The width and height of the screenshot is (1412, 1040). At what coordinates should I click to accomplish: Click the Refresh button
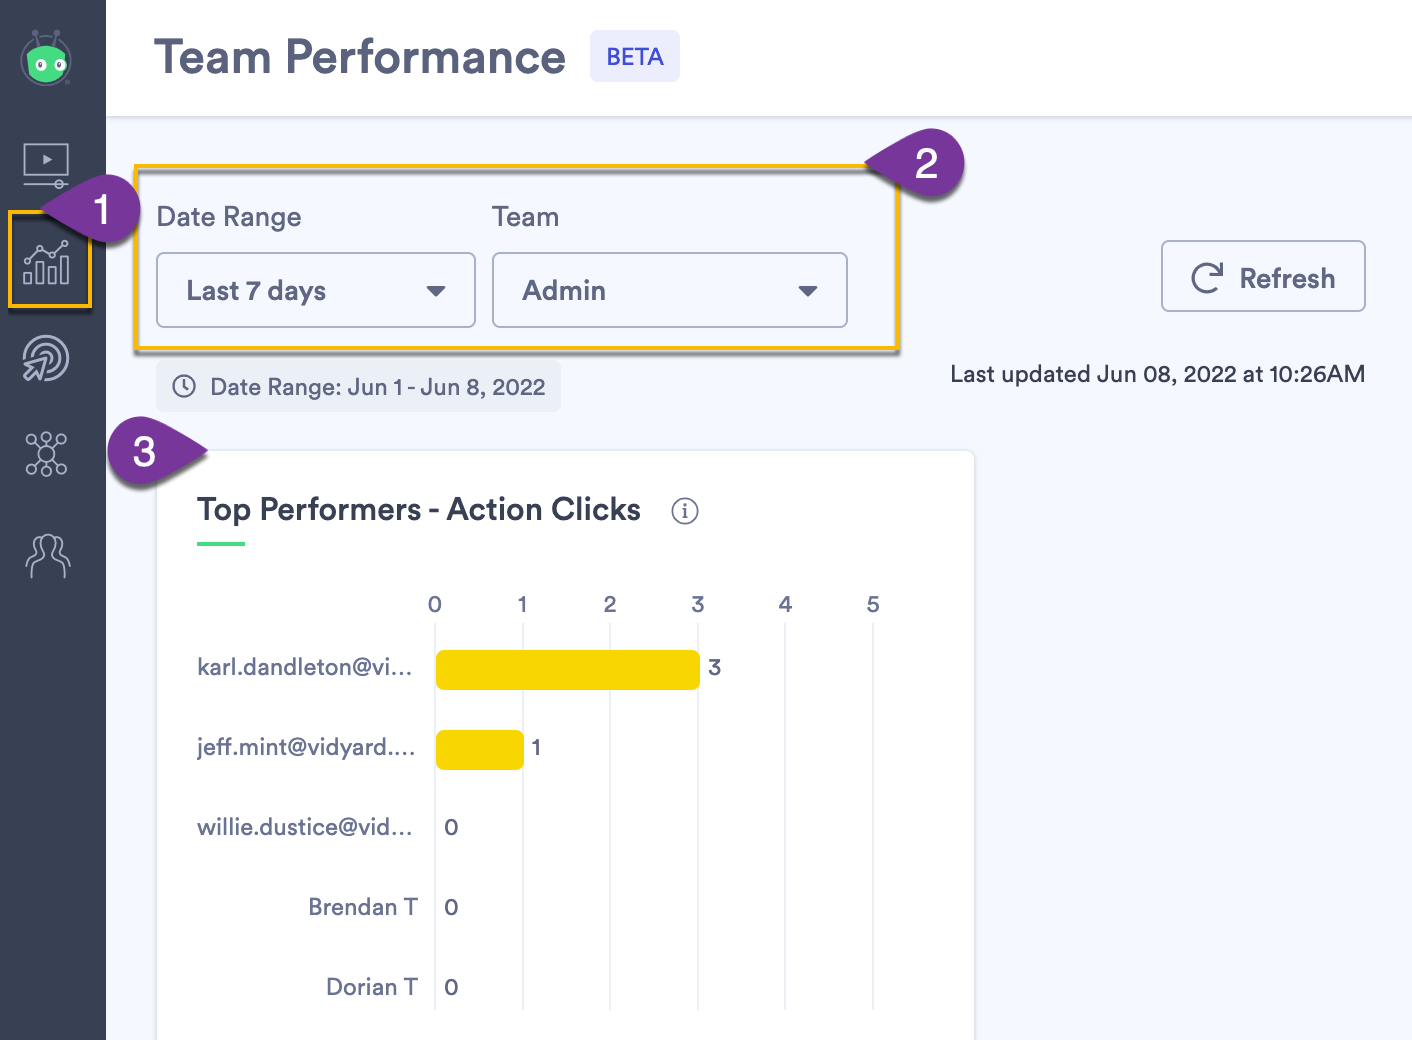click(1263, 276)
